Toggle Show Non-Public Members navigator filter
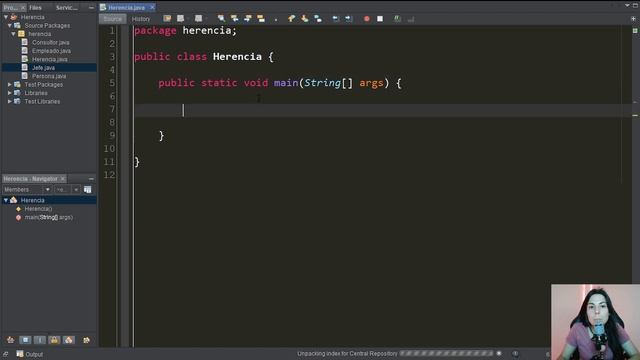Viewport: 640px width, 360px height. click(54, 340)
